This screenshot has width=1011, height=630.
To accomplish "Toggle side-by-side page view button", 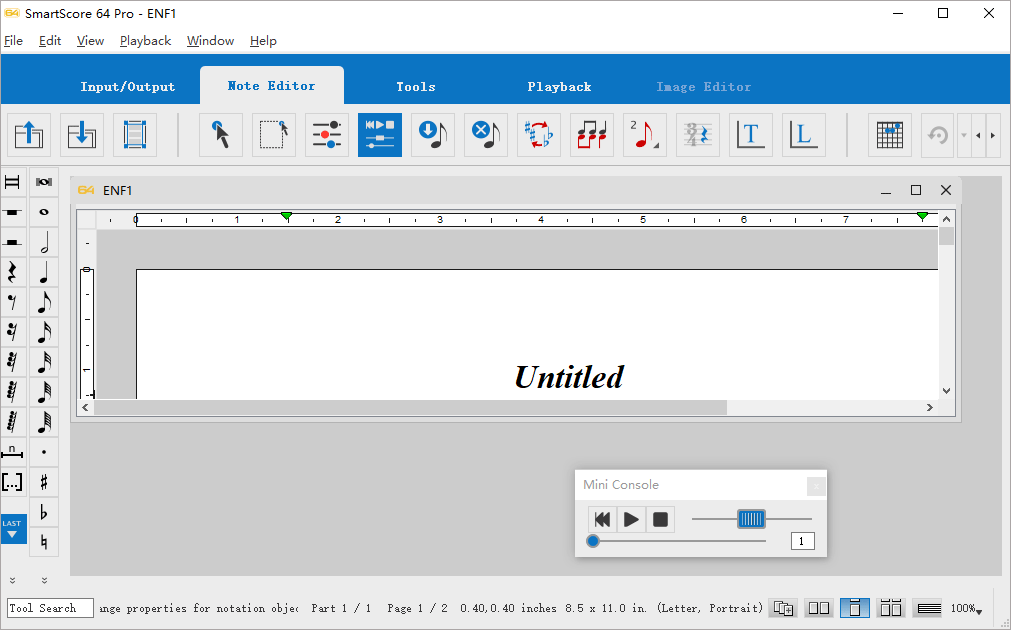I will click(819, 608).
